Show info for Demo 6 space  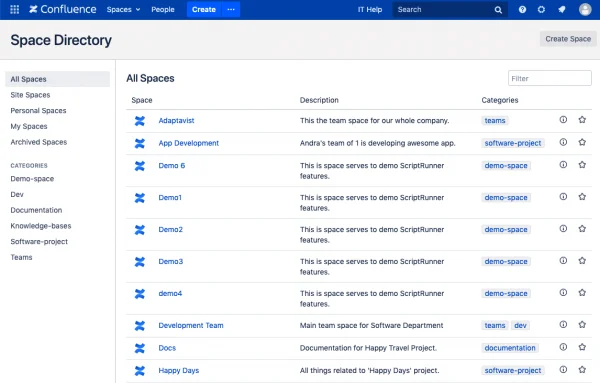tap(563, 165)
